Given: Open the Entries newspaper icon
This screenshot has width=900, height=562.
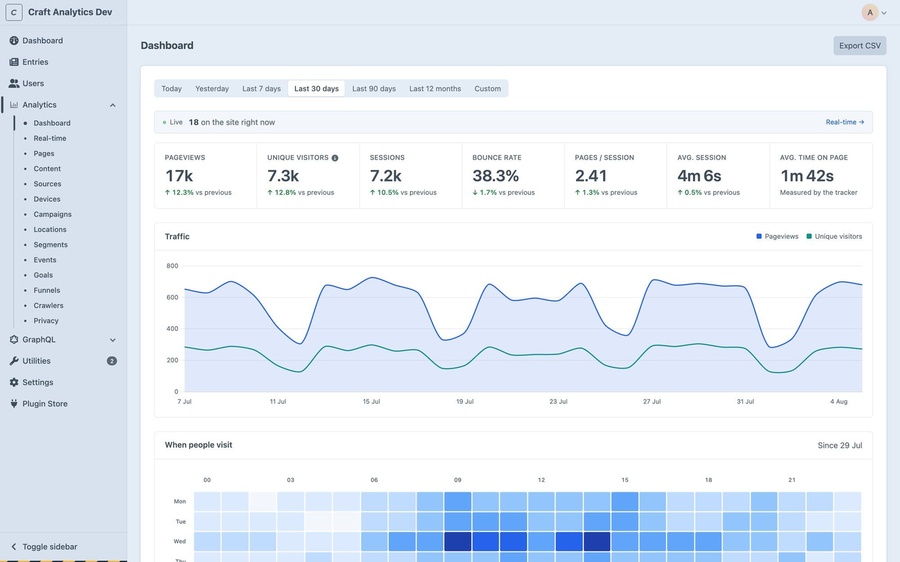Looking at the screenshot, I should coord(14,62).
